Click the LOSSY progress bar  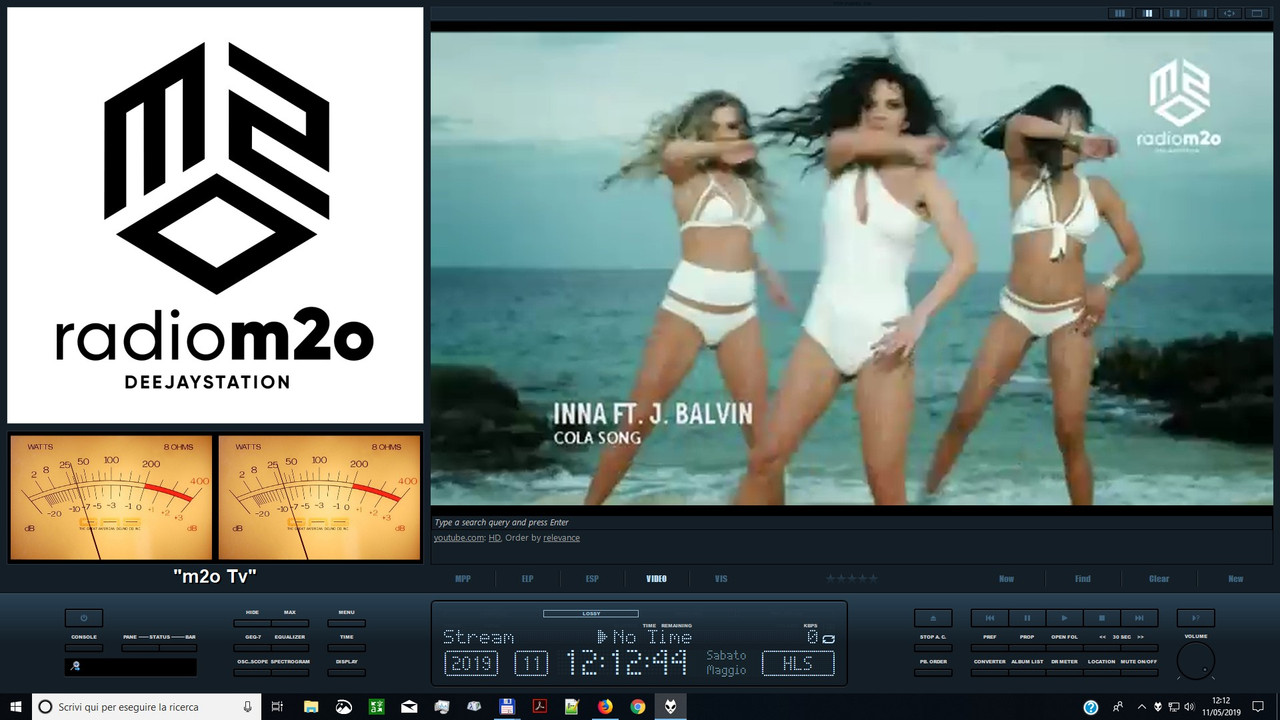coord(590,614)
